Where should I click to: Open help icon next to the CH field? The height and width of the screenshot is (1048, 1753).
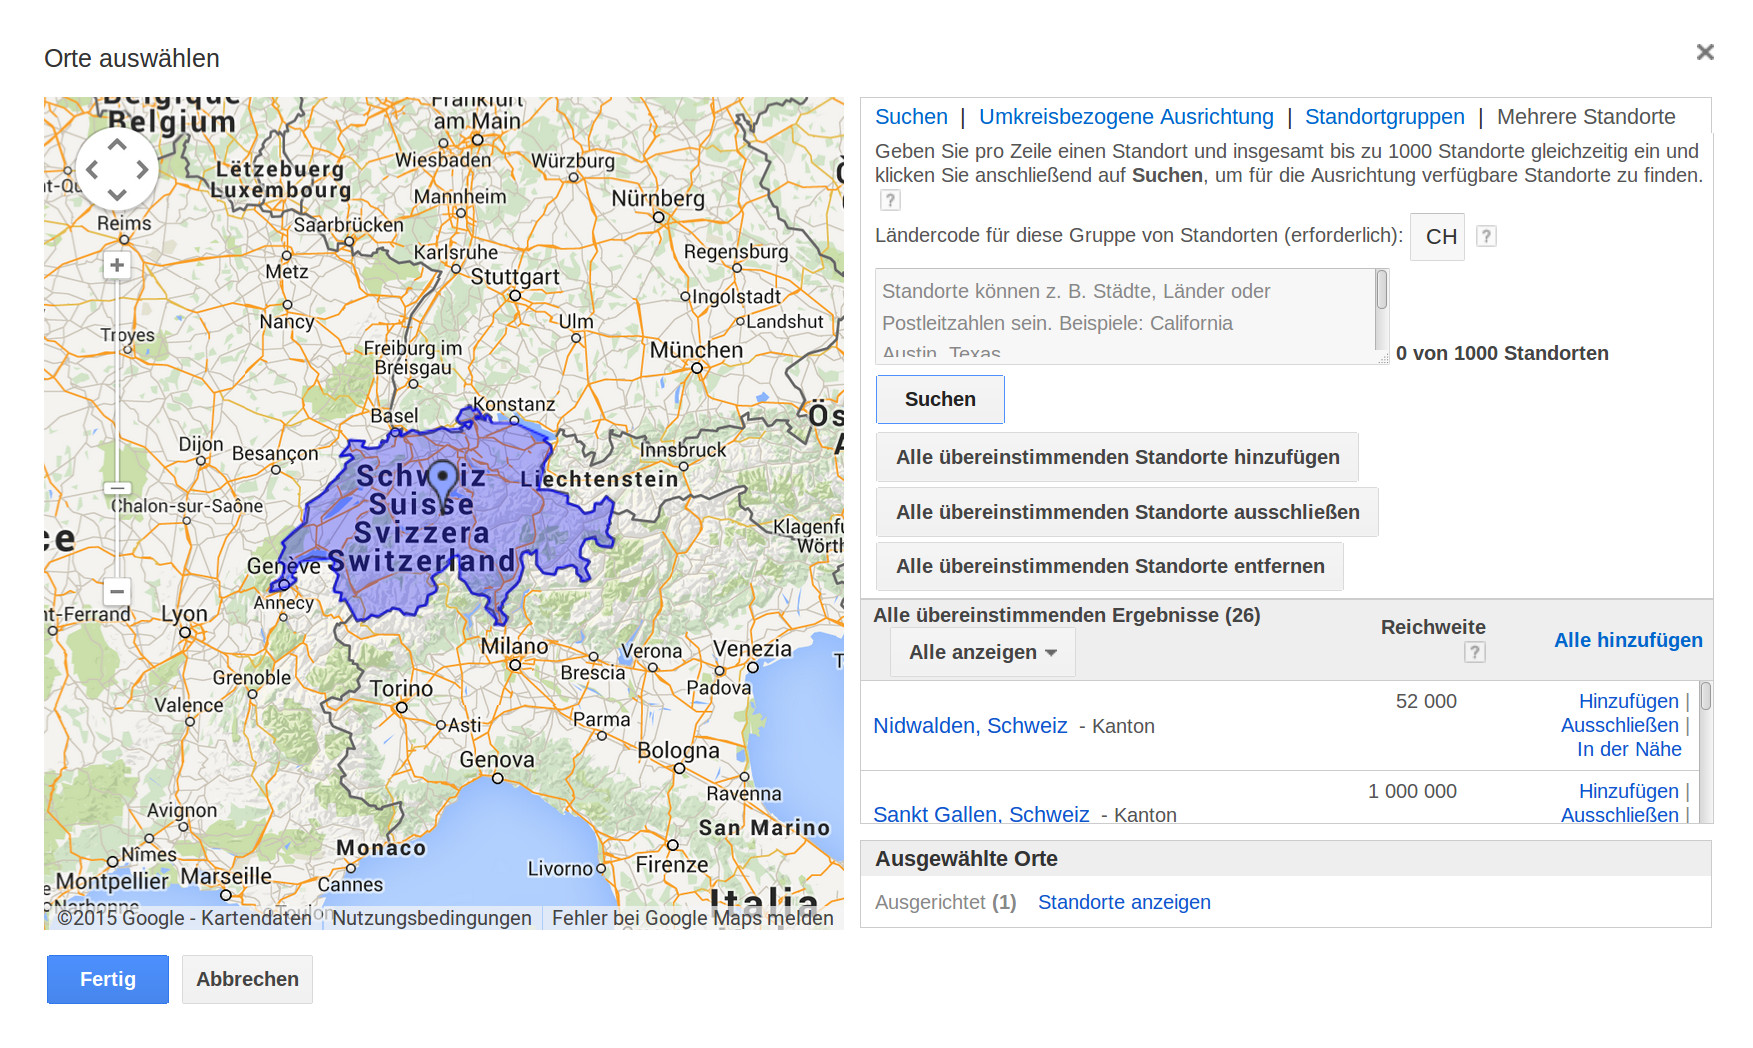1486,236
